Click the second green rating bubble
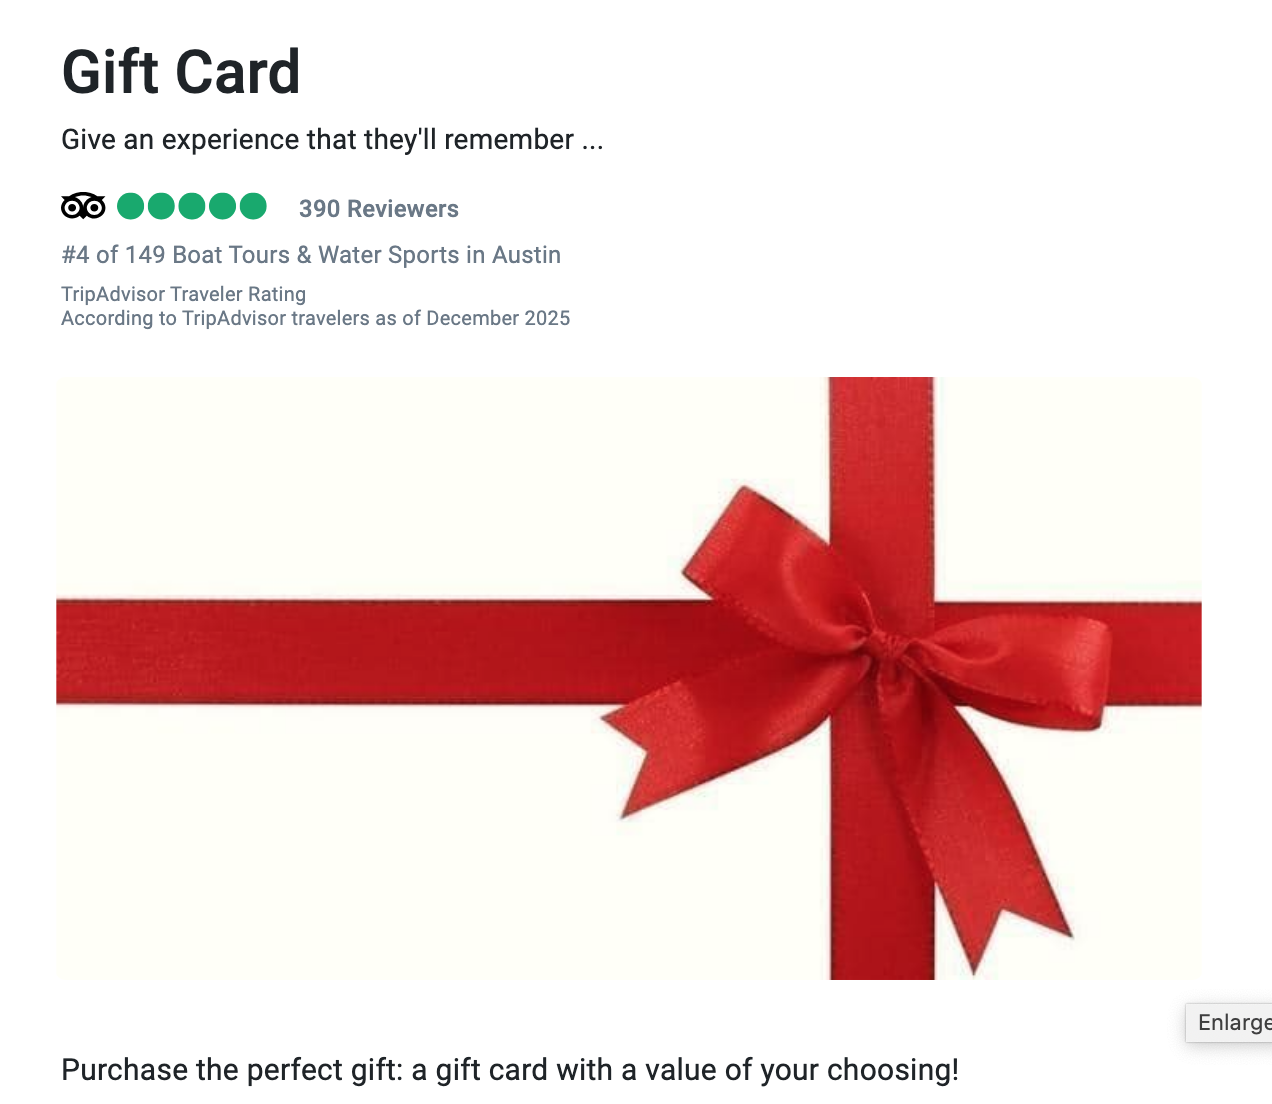The width and height of the screenshot is (1272, 1104). pos(161,206)
